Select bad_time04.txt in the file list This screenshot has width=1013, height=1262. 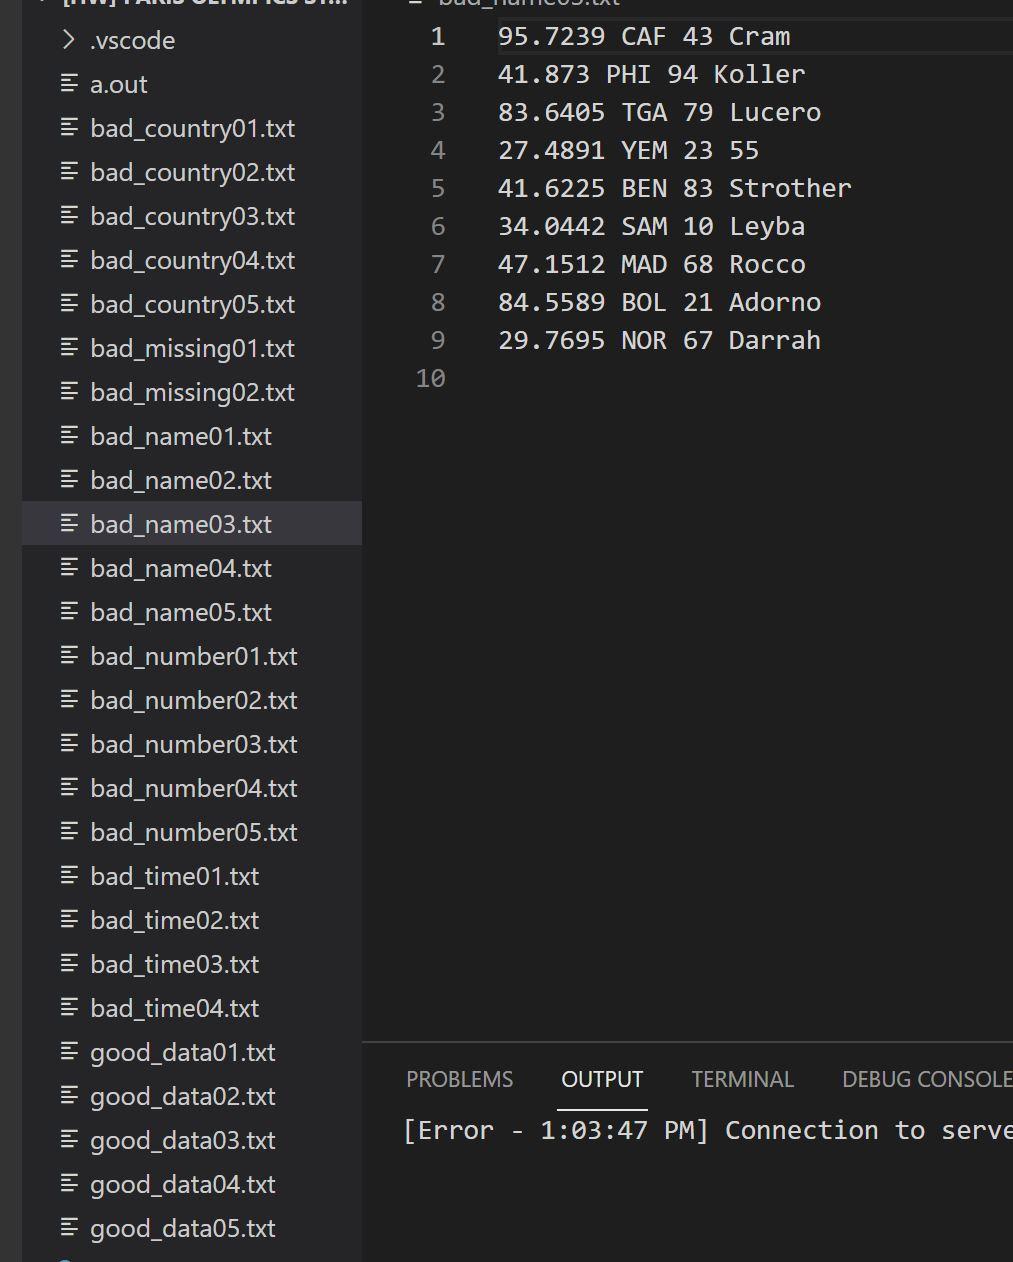click(x=174, y=1008)
